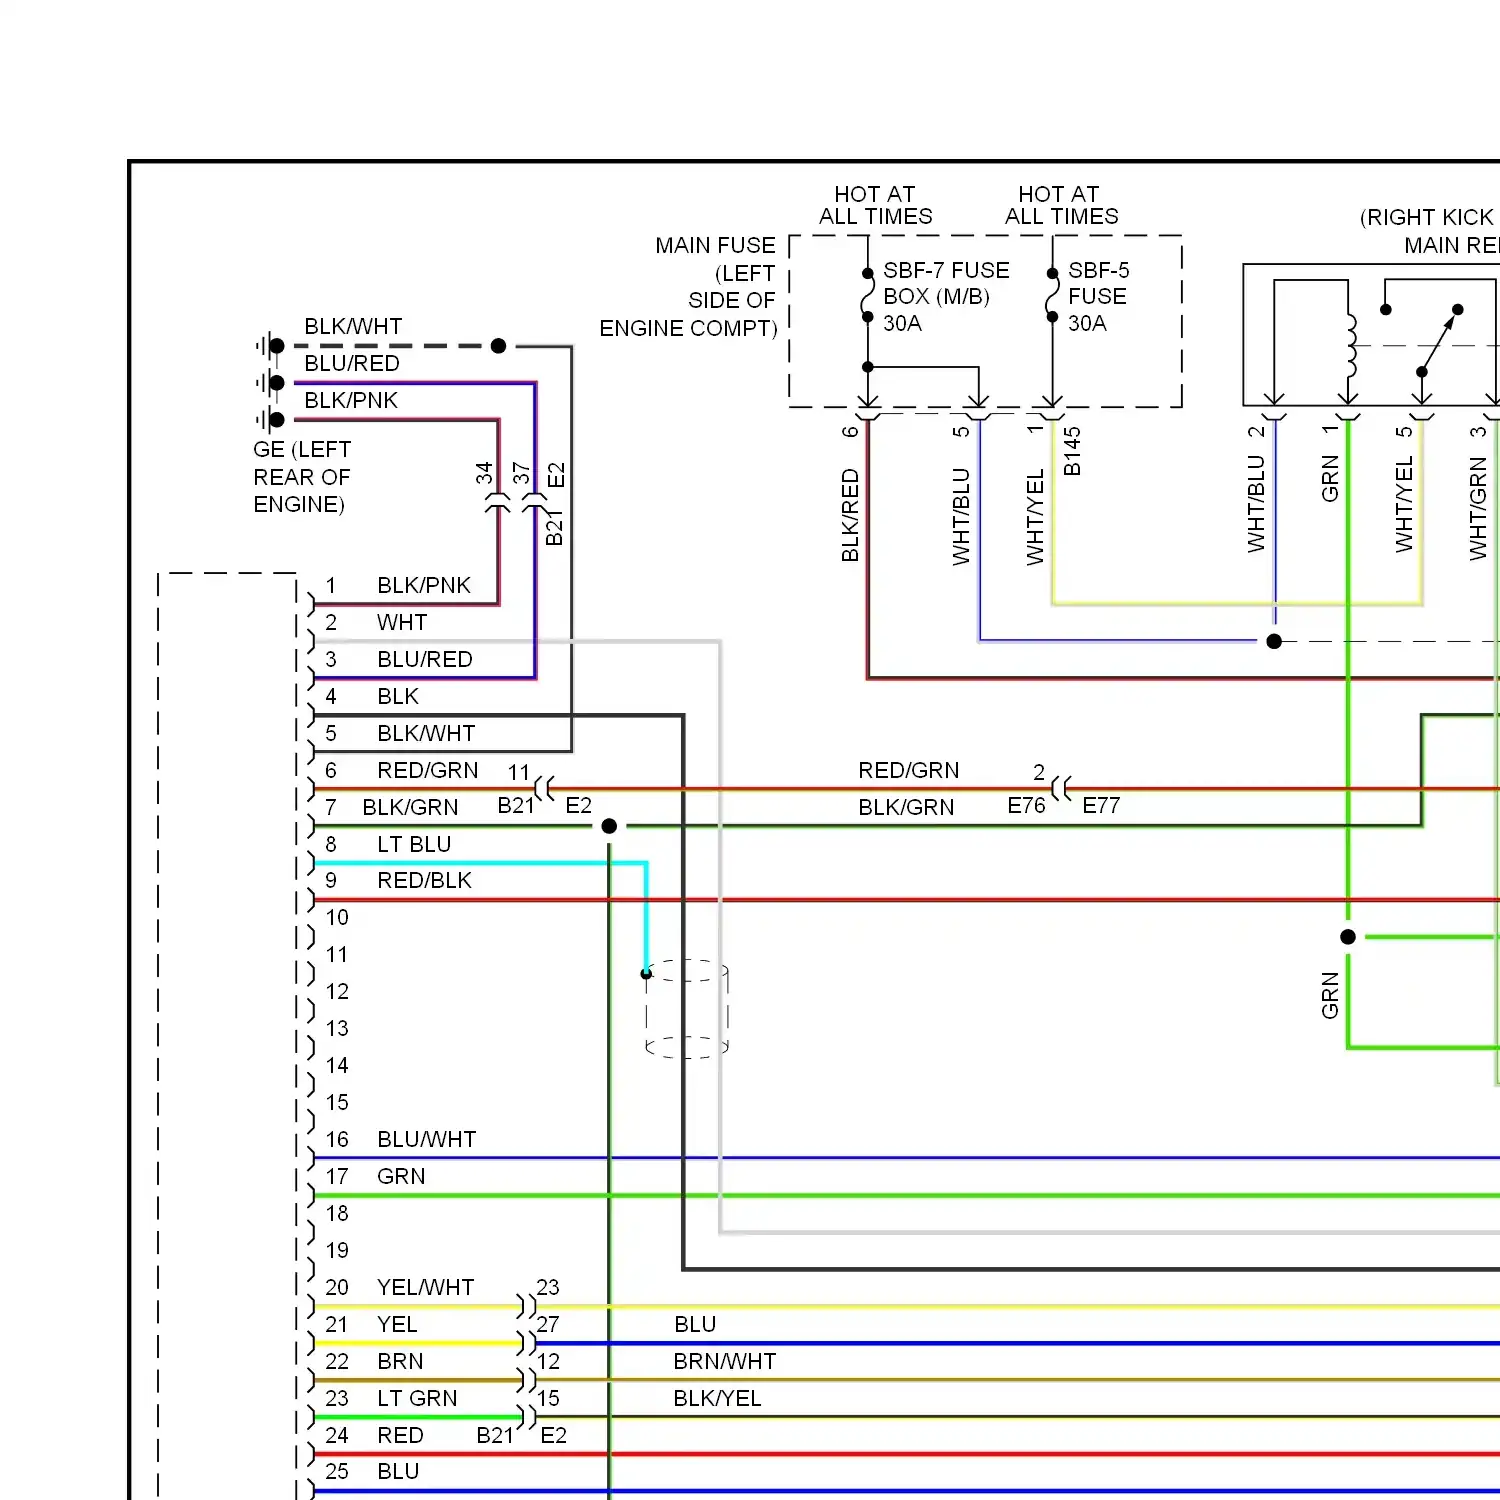1500x1500 pixels.
Task: Select the BLK/YEL wire label
Action: point(717,1399)
